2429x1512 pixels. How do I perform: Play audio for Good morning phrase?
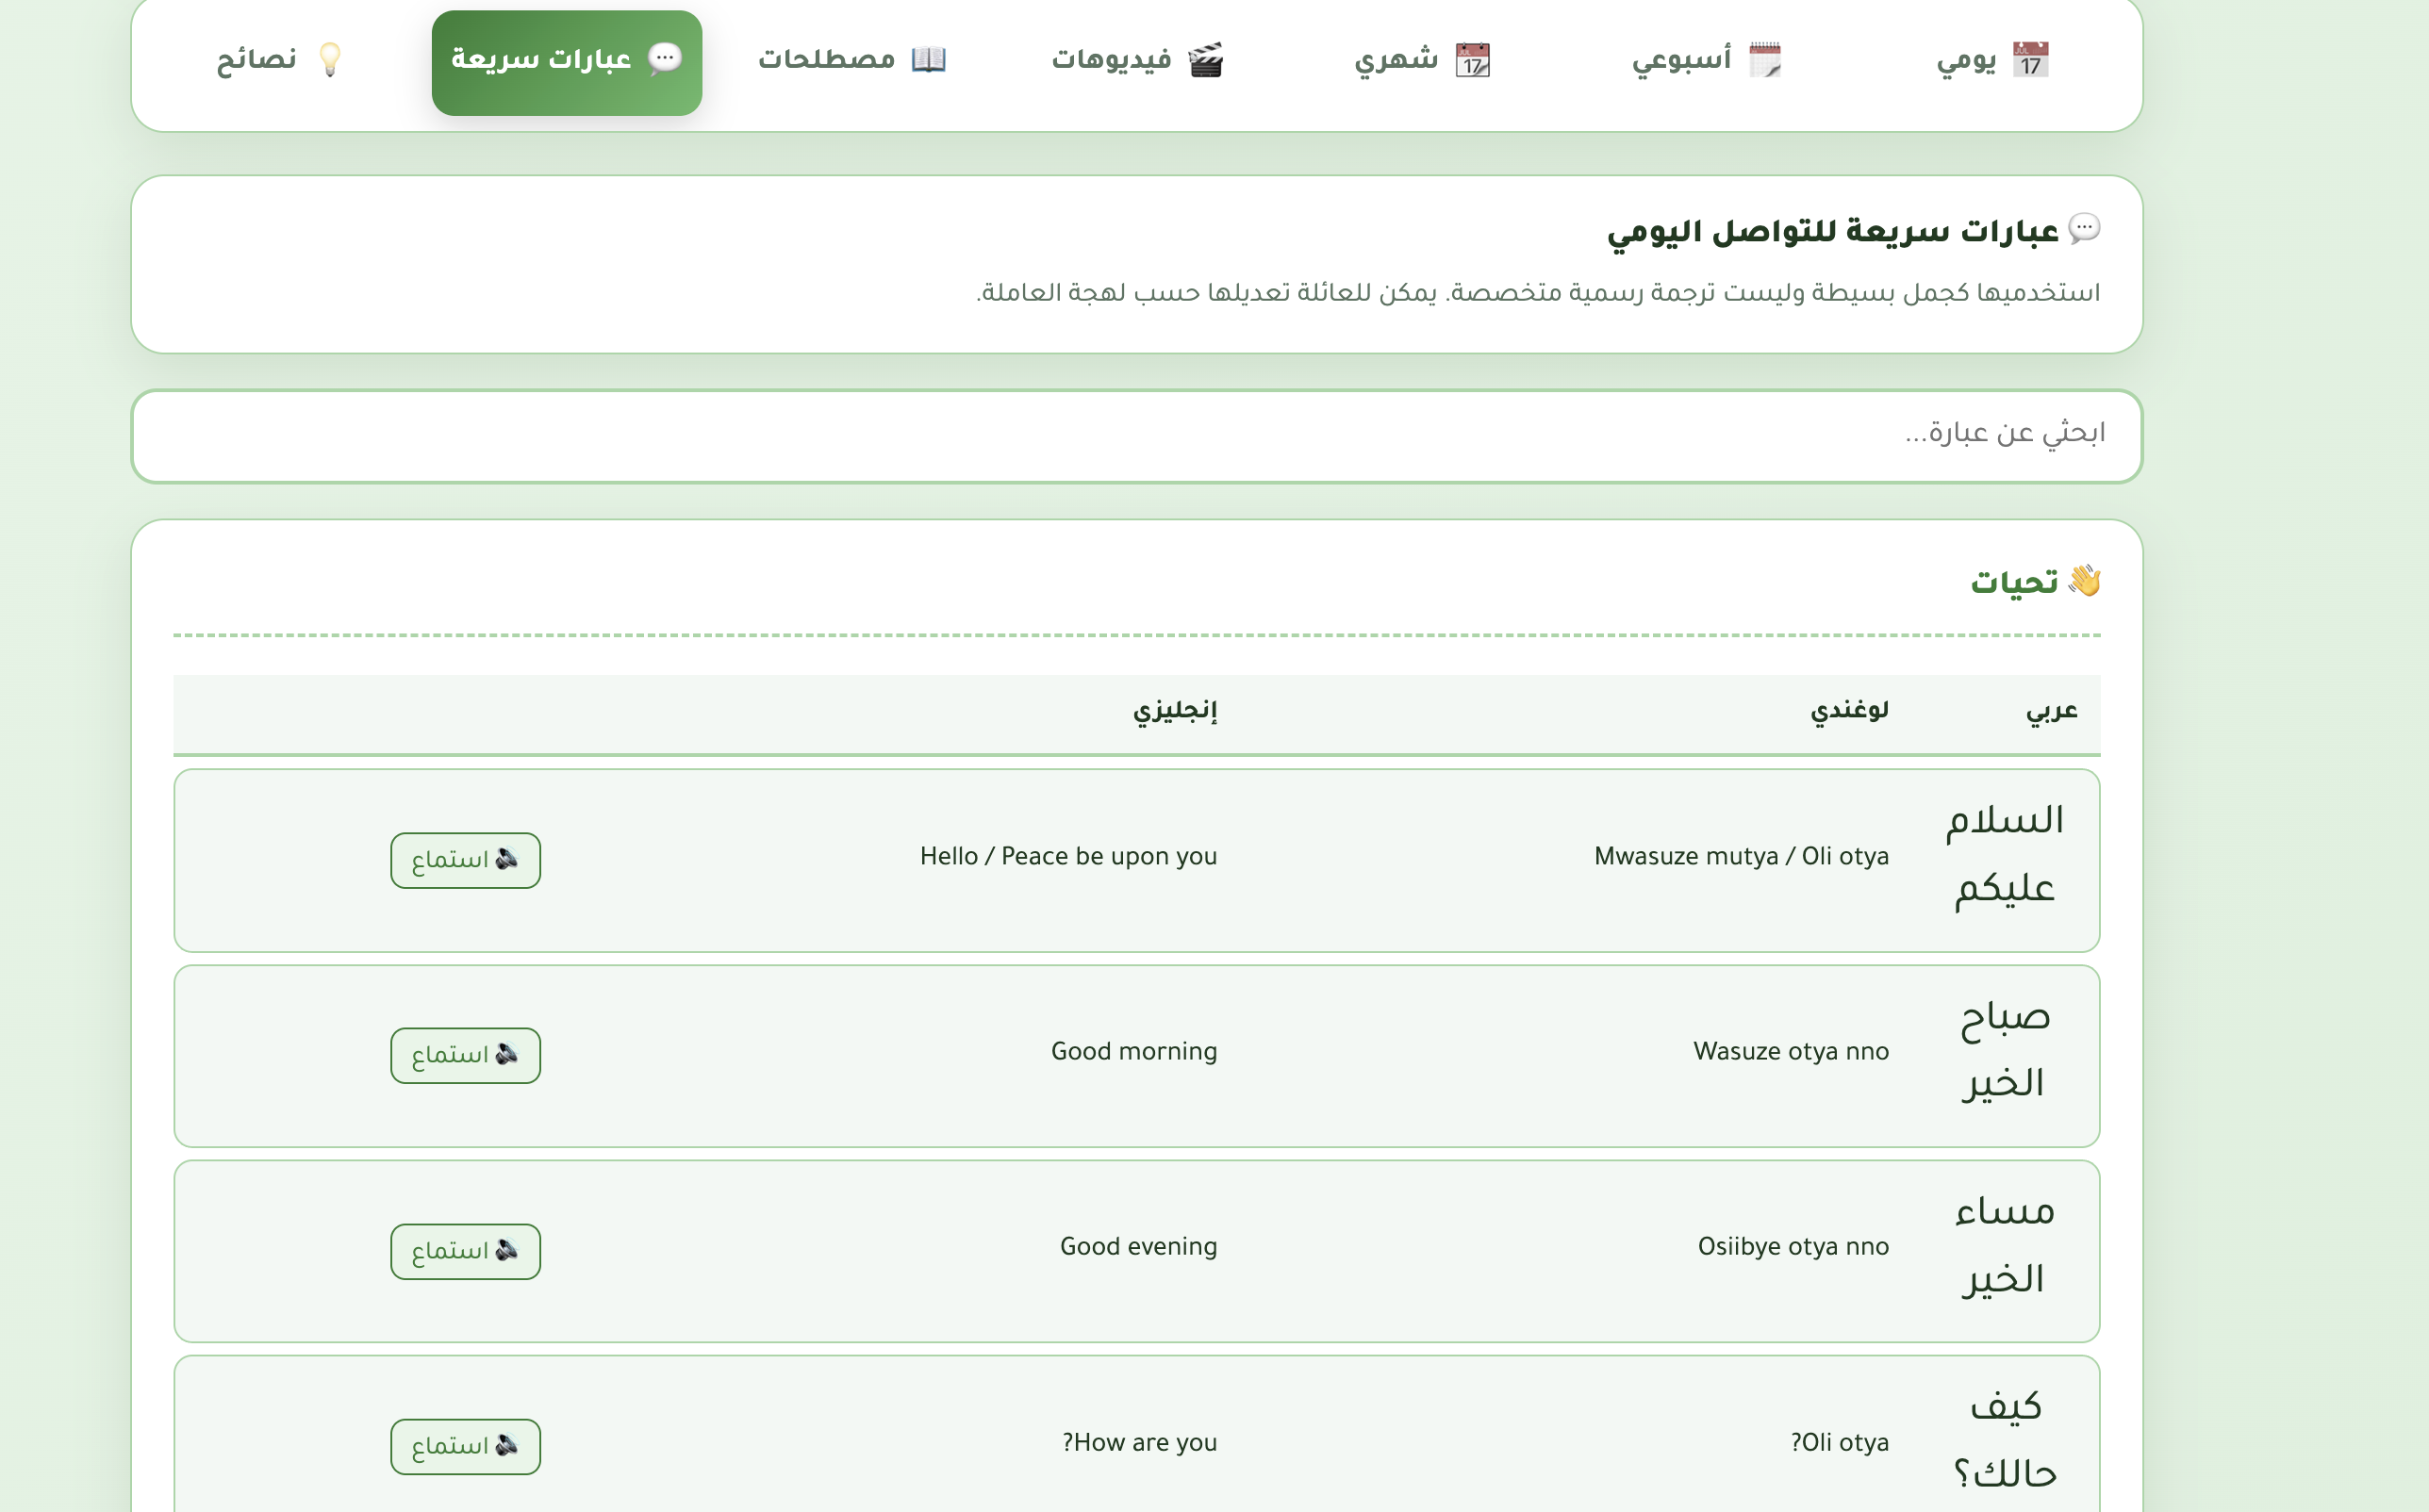pyautogui.click(x=465, y=1055)
